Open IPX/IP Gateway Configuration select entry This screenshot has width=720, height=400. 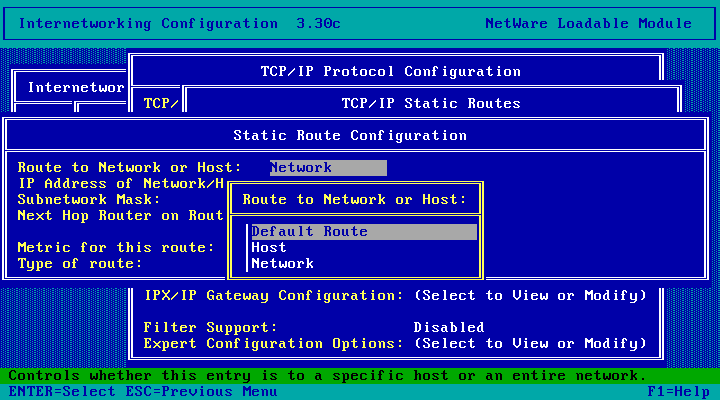(x=530, y=296)
